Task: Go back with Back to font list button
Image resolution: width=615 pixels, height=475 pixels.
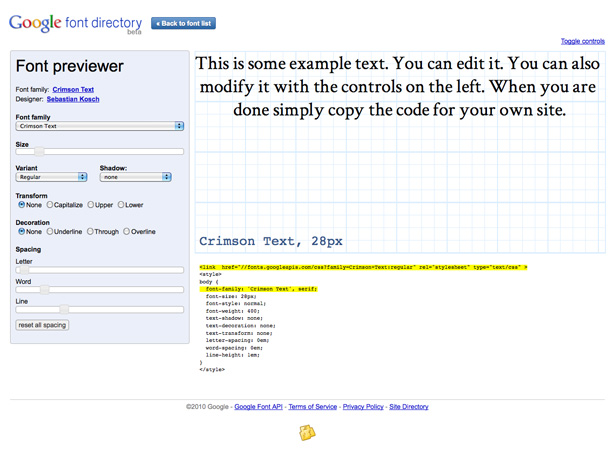Action: point(183,24)
